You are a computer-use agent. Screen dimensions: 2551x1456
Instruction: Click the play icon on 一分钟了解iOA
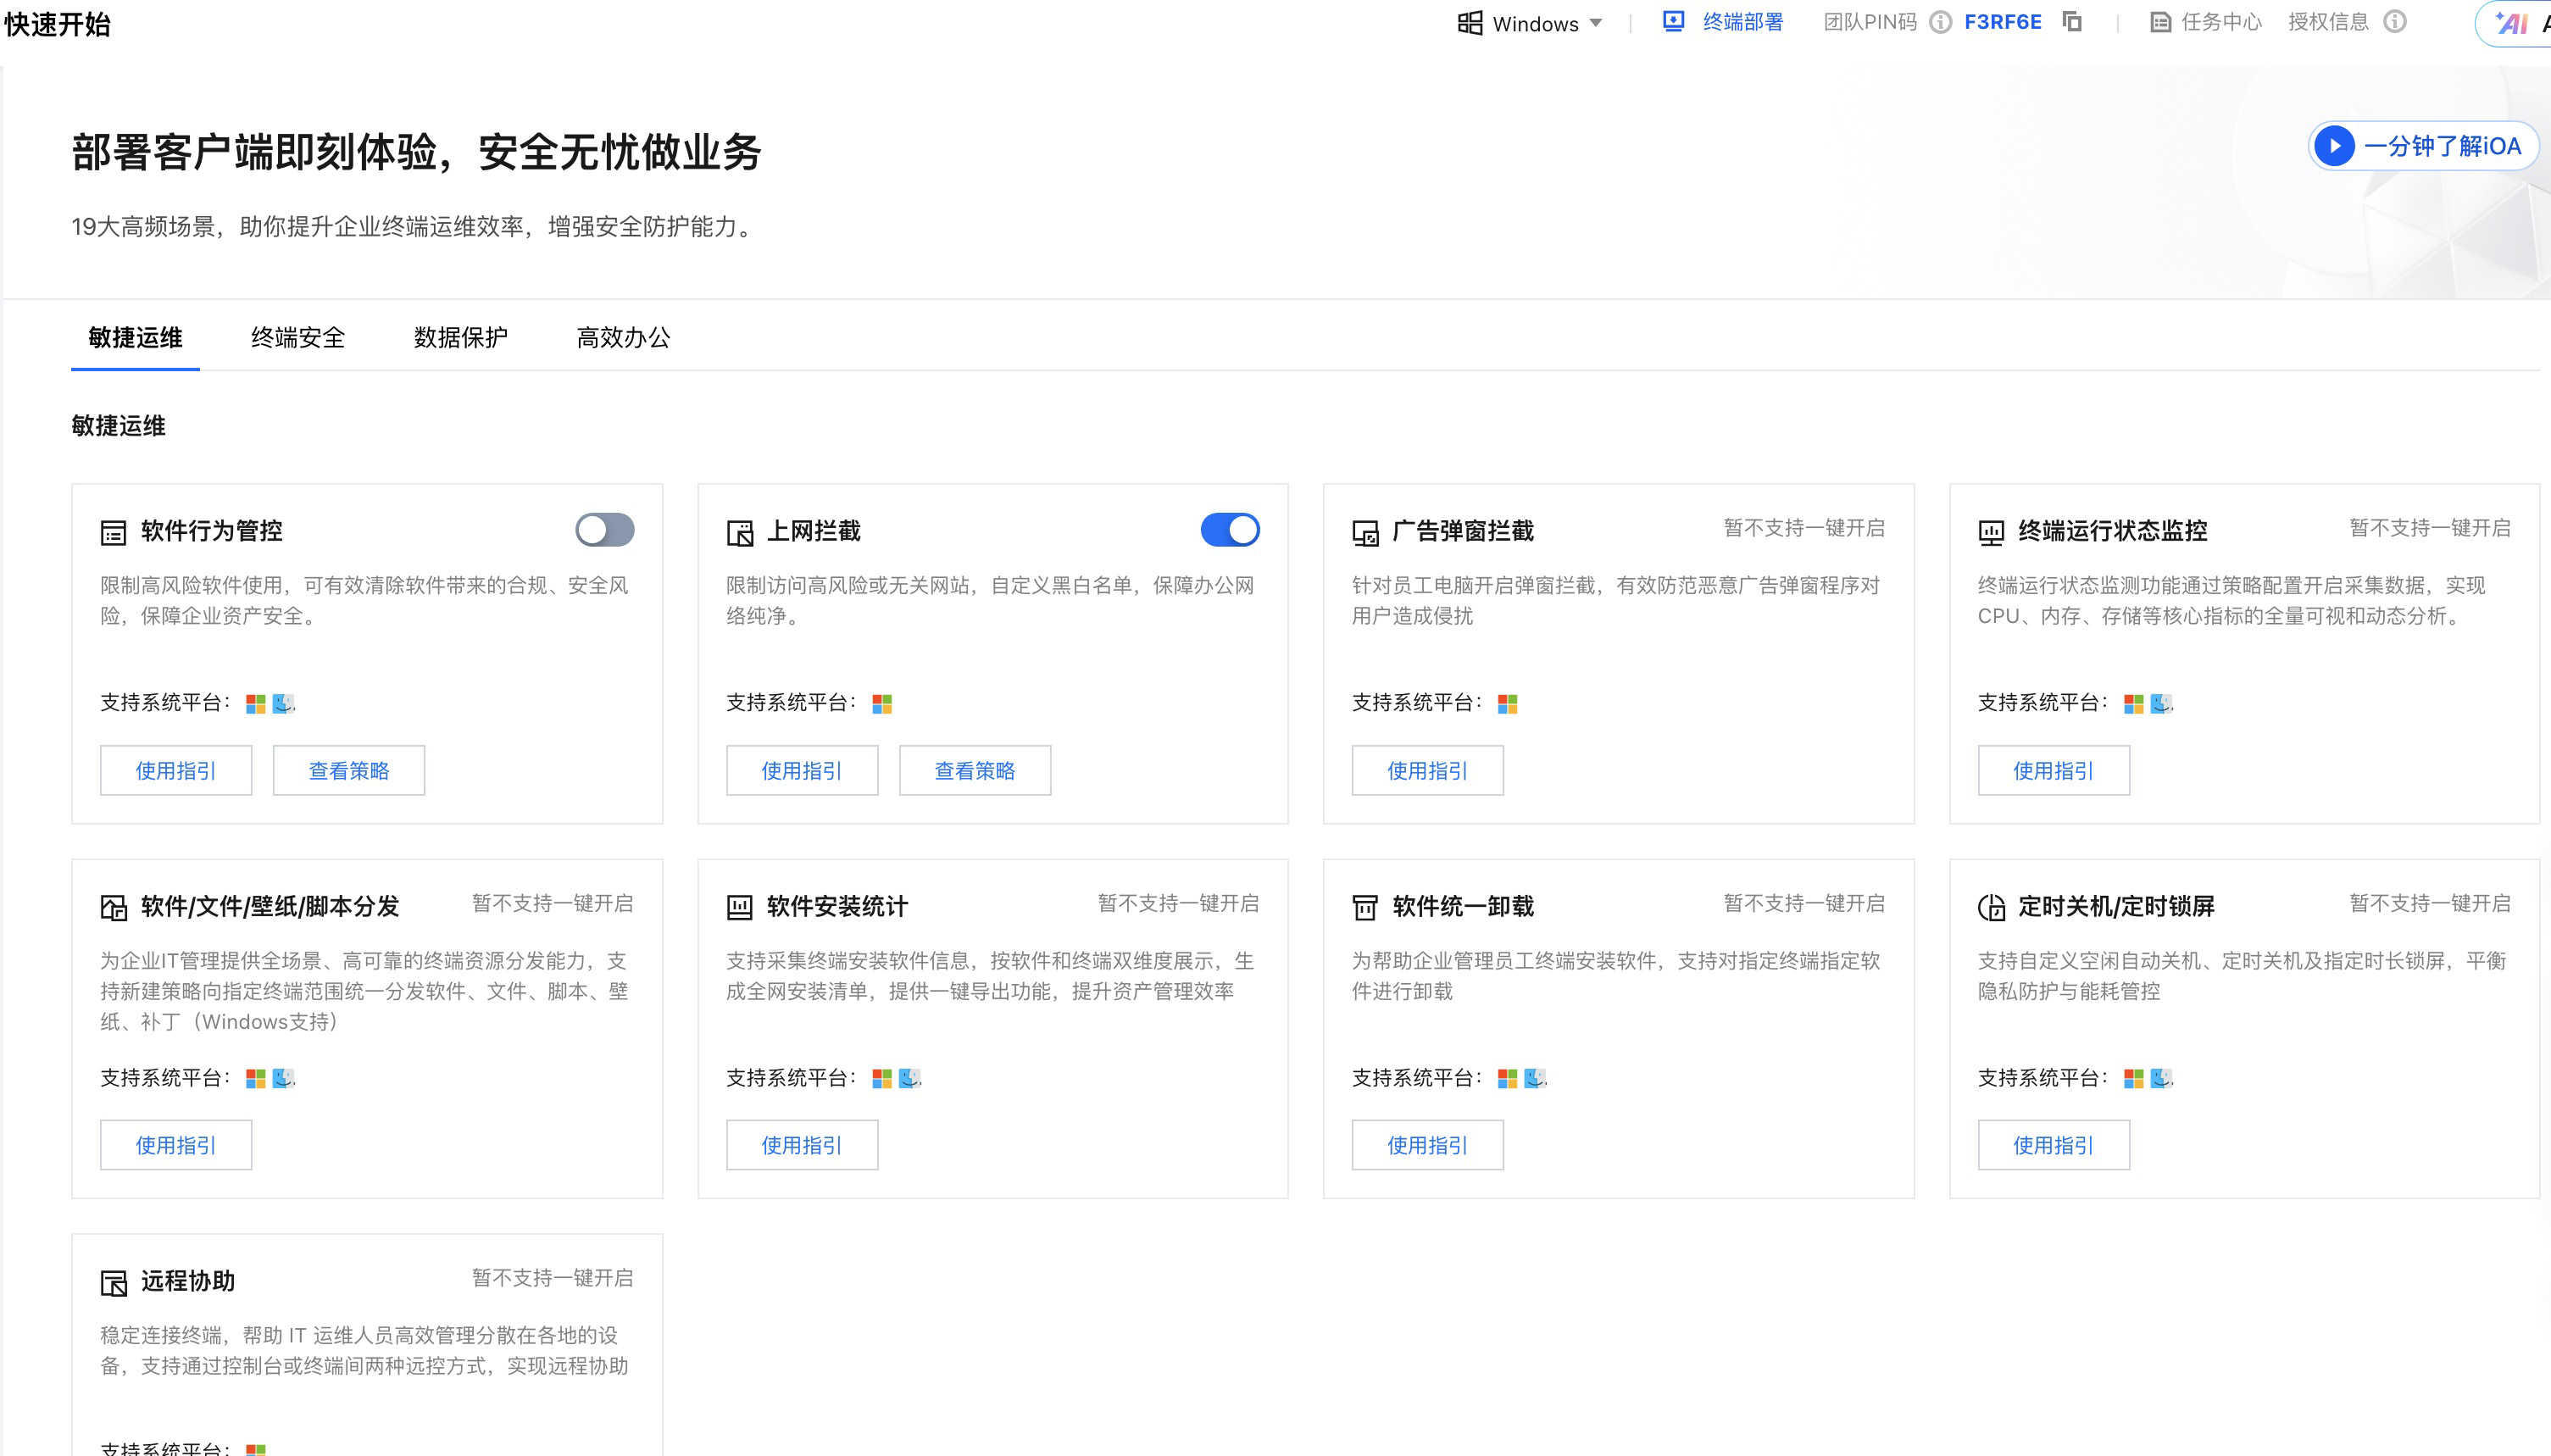click(x=2335, y=146)
